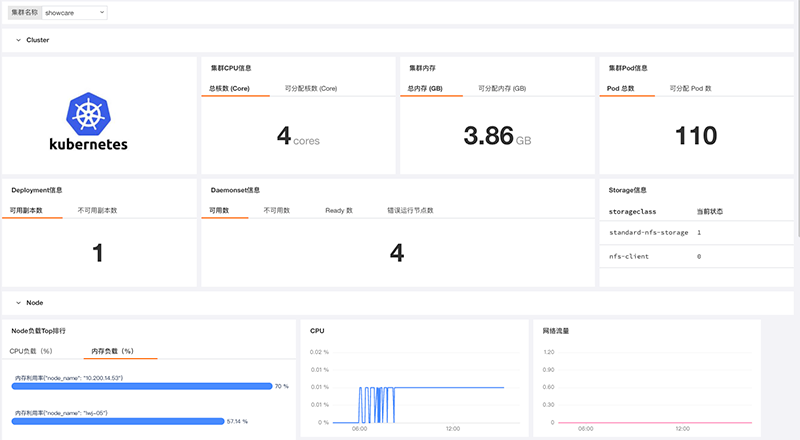Switch to Ready 数 tab
This screenshot has width=800, height=440.
click(x=339, y=210)
